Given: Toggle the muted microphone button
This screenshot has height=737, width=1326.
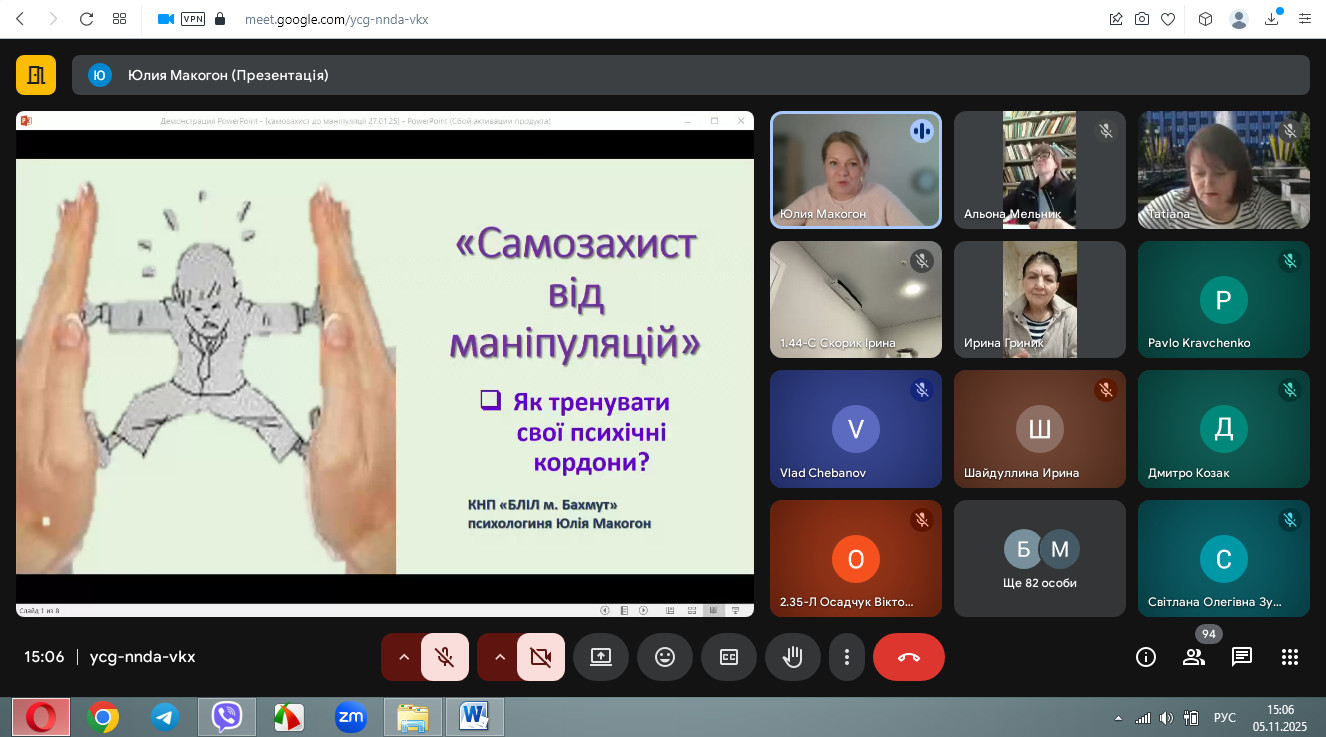Looking at the screenshot, I should tap(445, 657).
